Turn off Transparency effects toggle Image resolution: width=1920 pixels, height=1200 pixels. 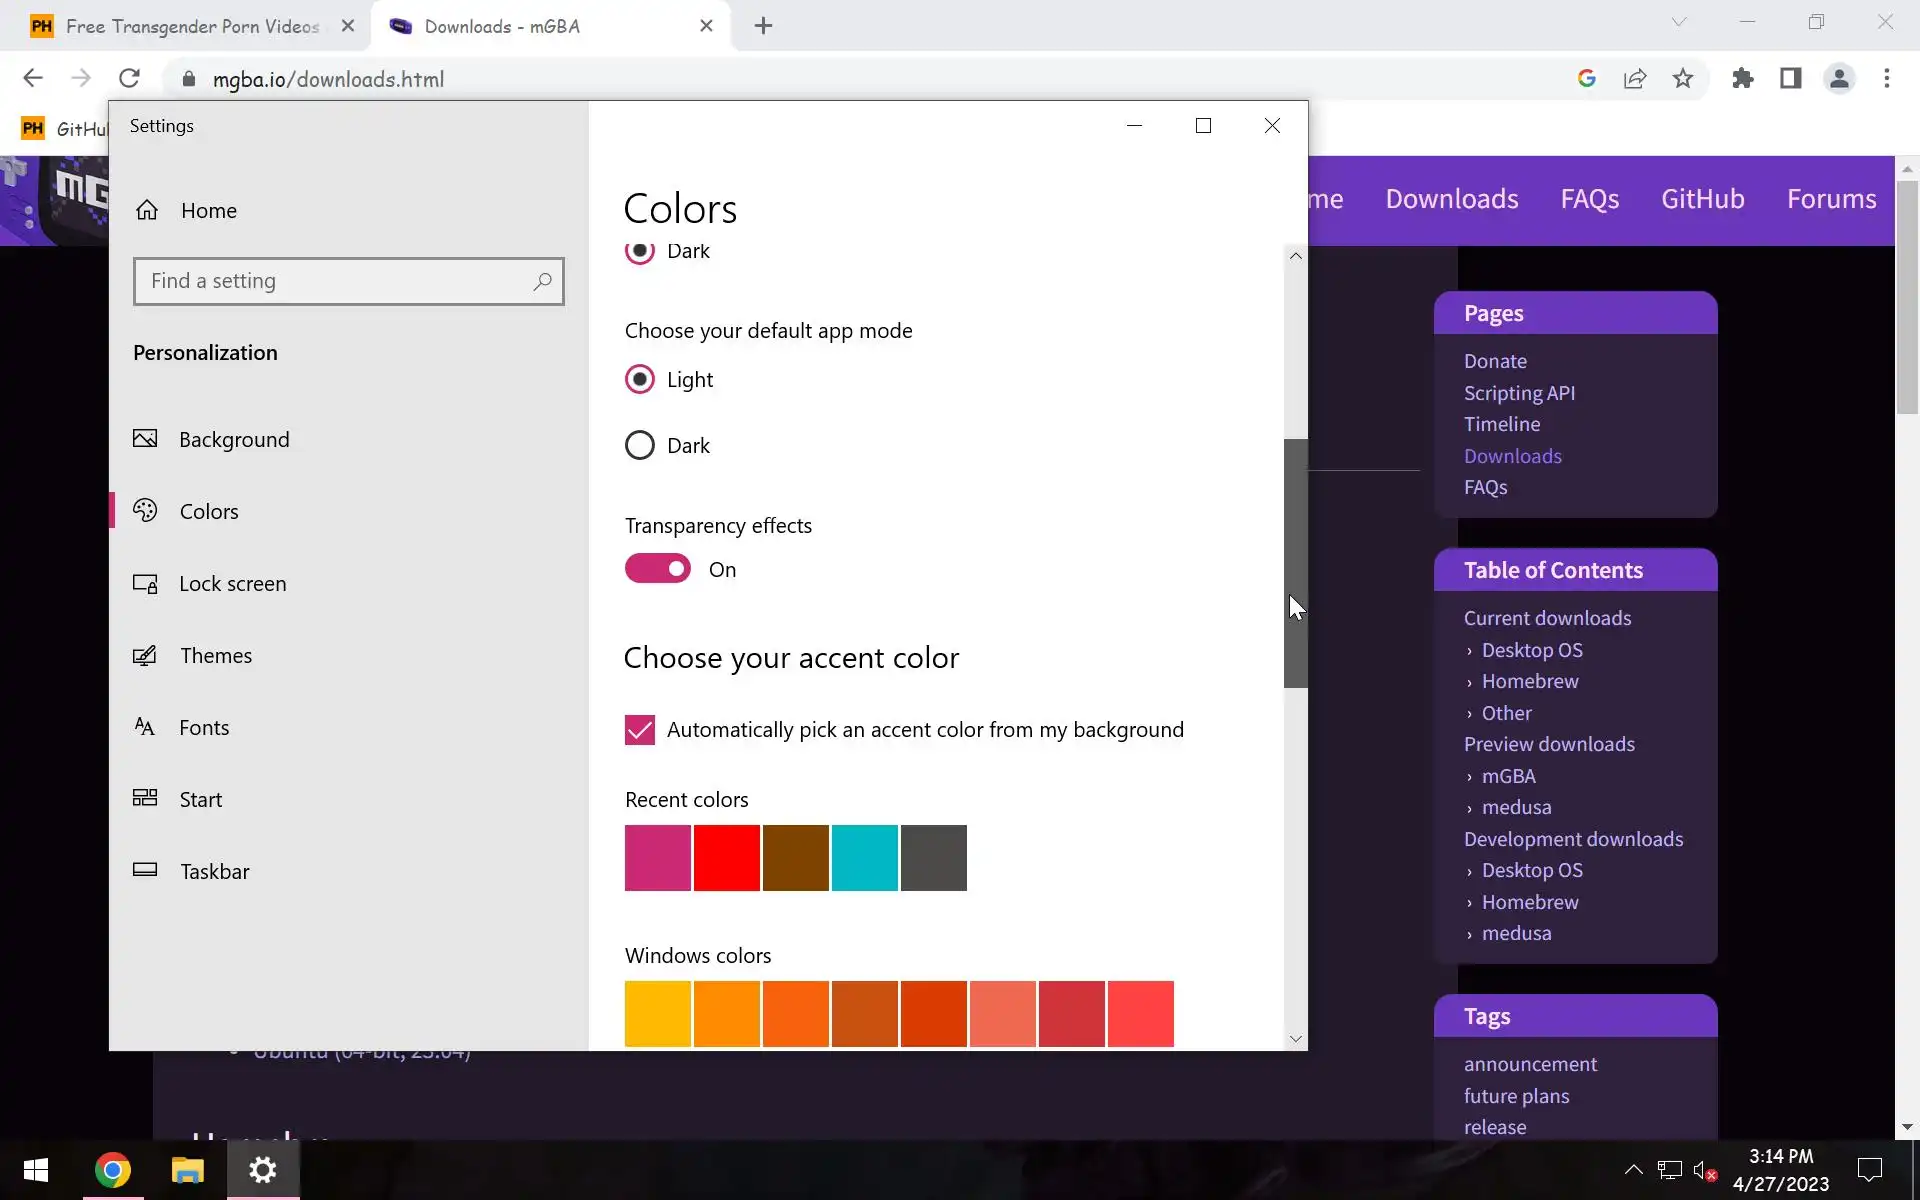[658, 569]
